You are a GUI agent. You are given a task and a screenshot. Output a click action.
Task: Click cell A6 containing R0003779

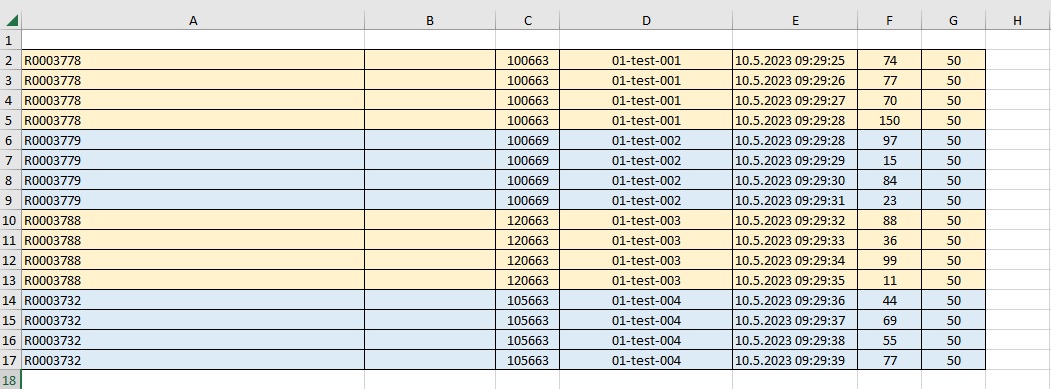click(193, 140)
